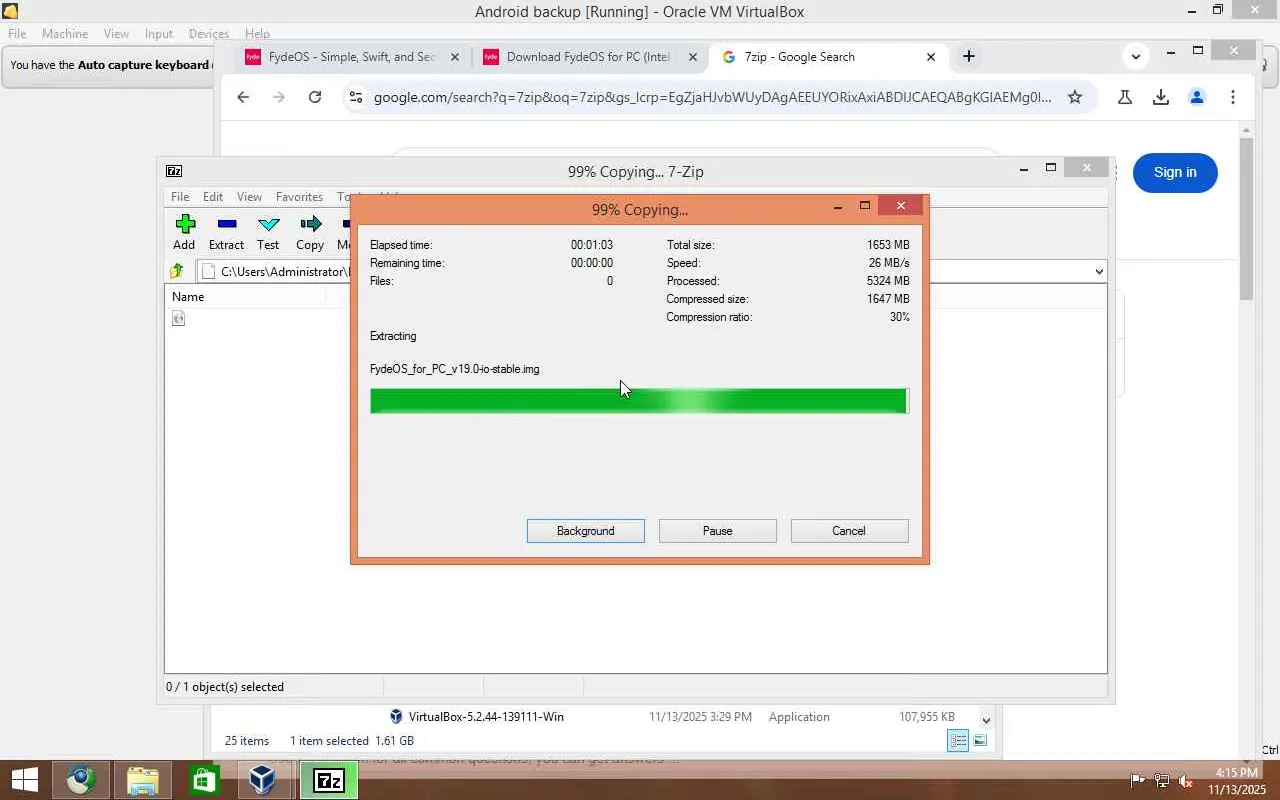Viewport: 1280px width, 800px height.
Task: Click the "0 / 1 object(s) selected" status
Action: 225,687
